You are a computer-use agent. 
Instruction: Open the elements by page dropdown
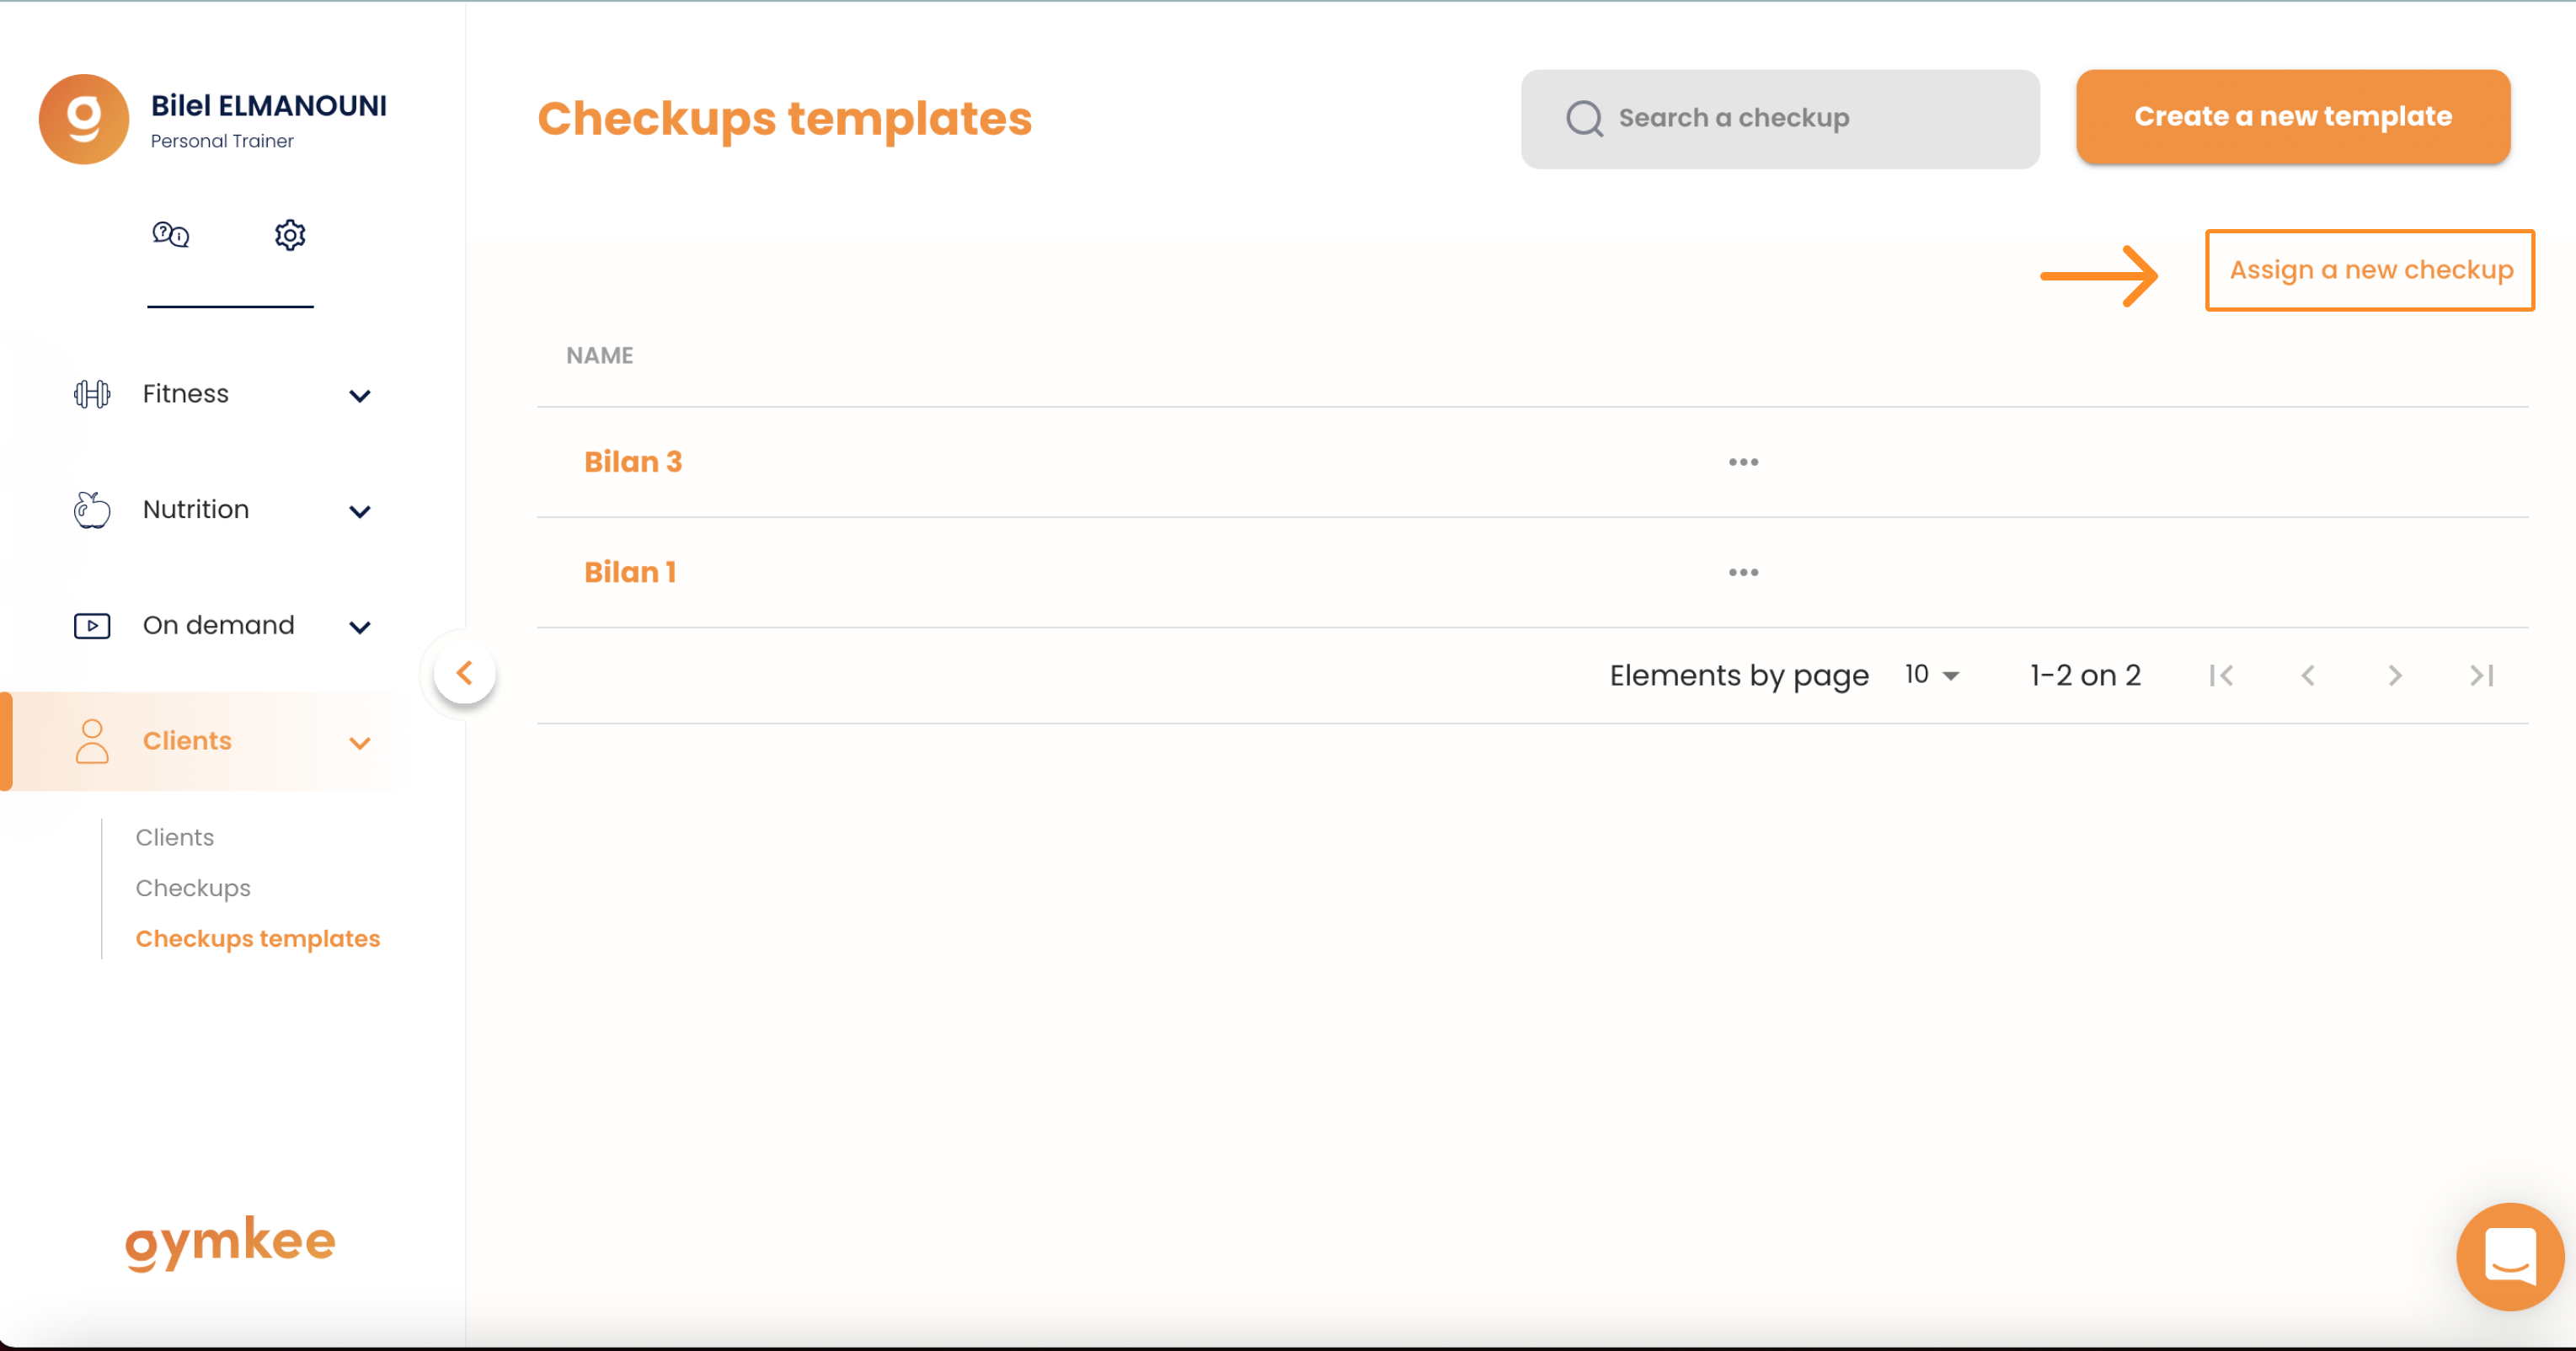tap(1931, 675)
